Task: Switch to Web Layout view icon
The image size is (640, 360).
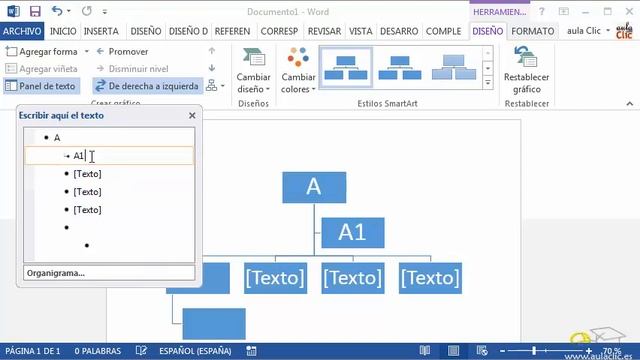Action: click(x=482, y=351)
